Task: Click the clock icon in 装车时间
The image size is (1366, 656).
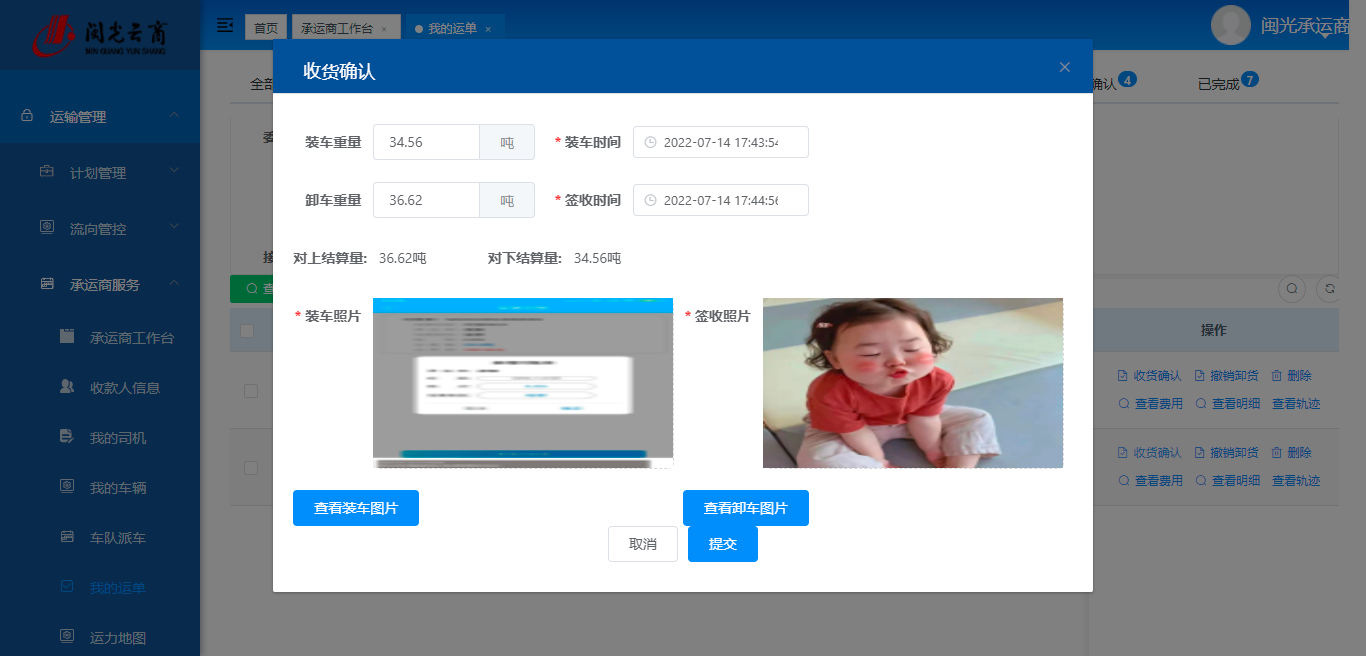Action: click(650, 143)
